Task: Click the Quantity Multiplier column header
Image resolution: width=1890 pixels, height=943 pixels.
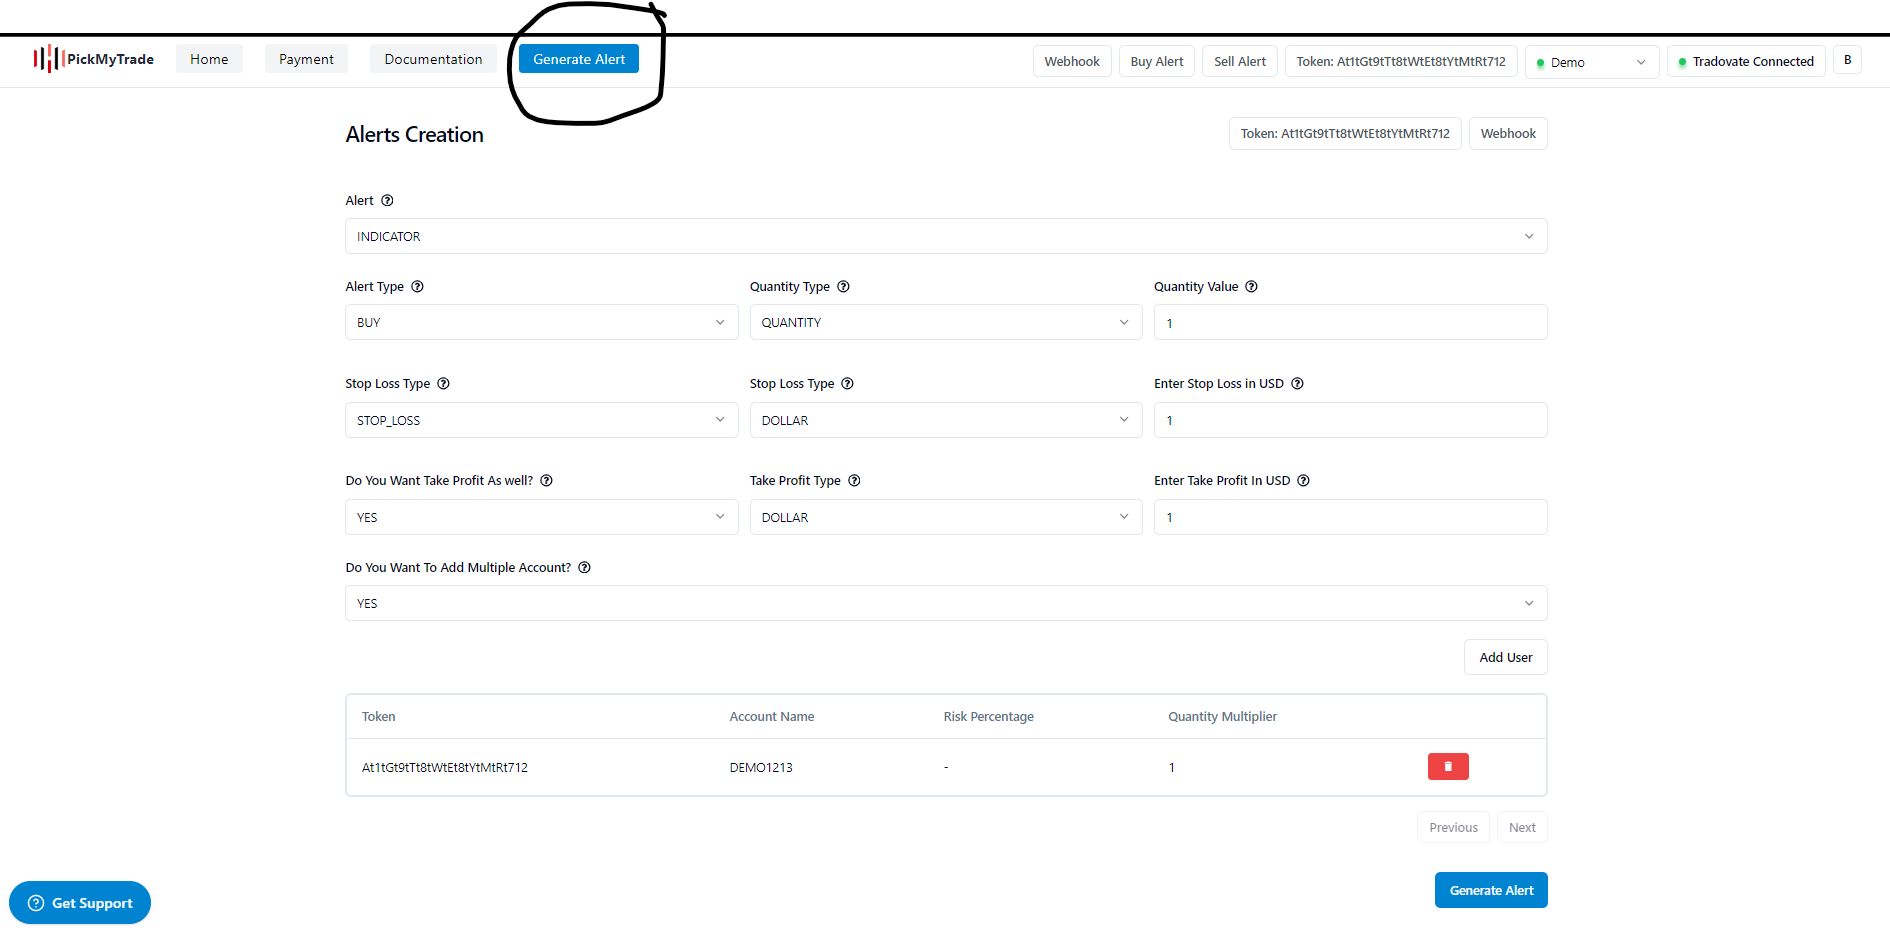Action: pos(1222,716)
